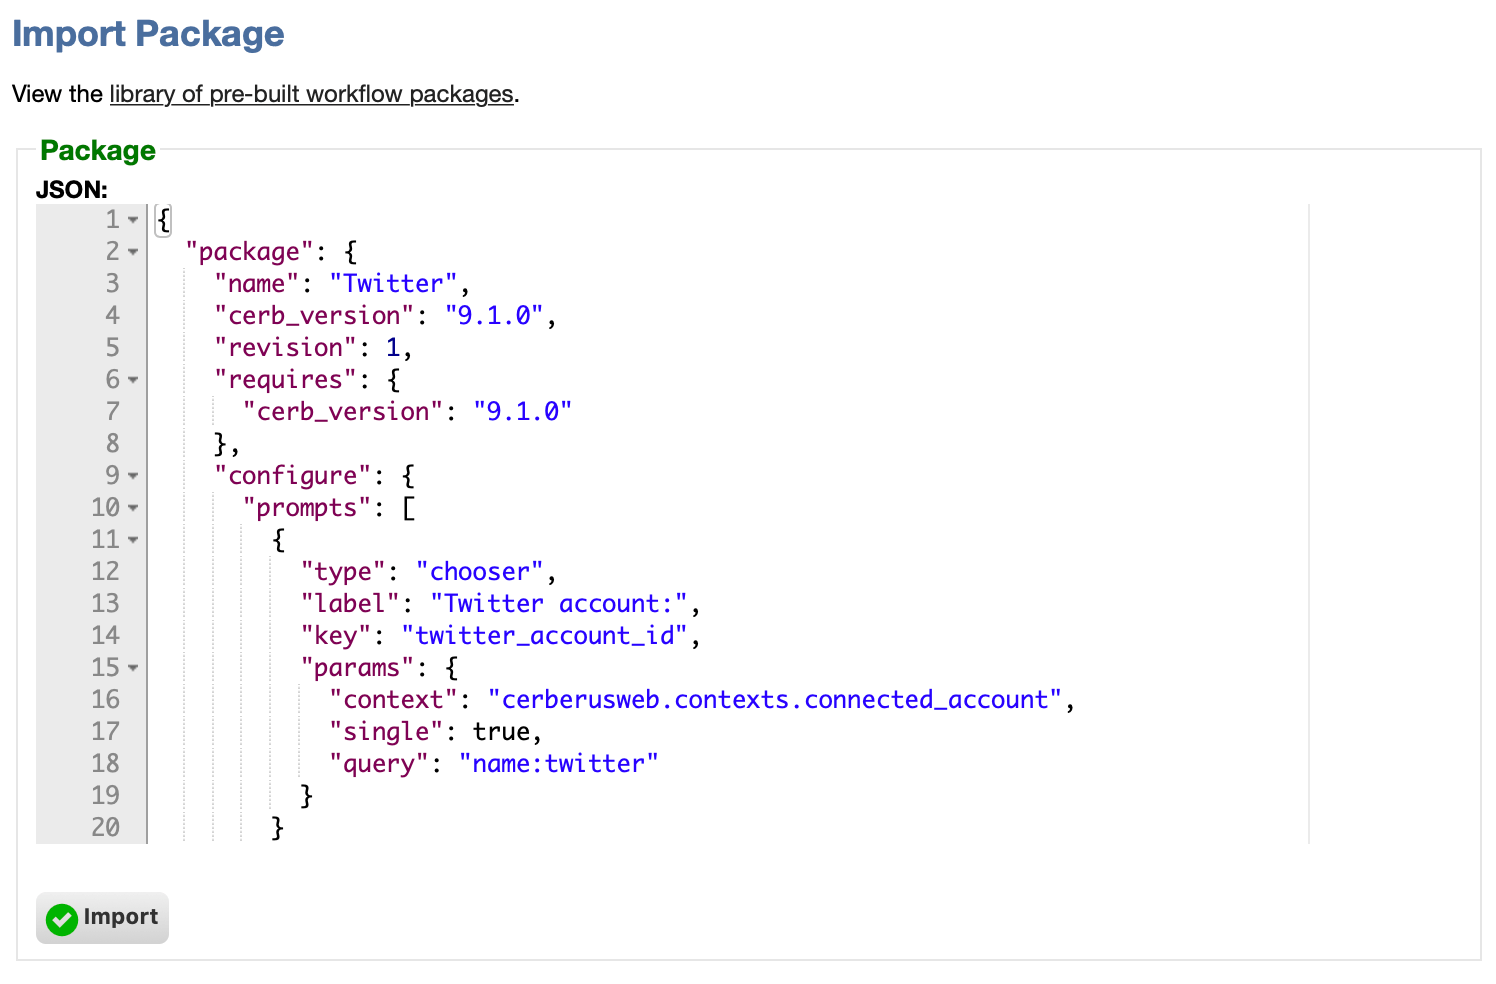Click the true value after "single"
1496x984 pixels.
[501, 732]
